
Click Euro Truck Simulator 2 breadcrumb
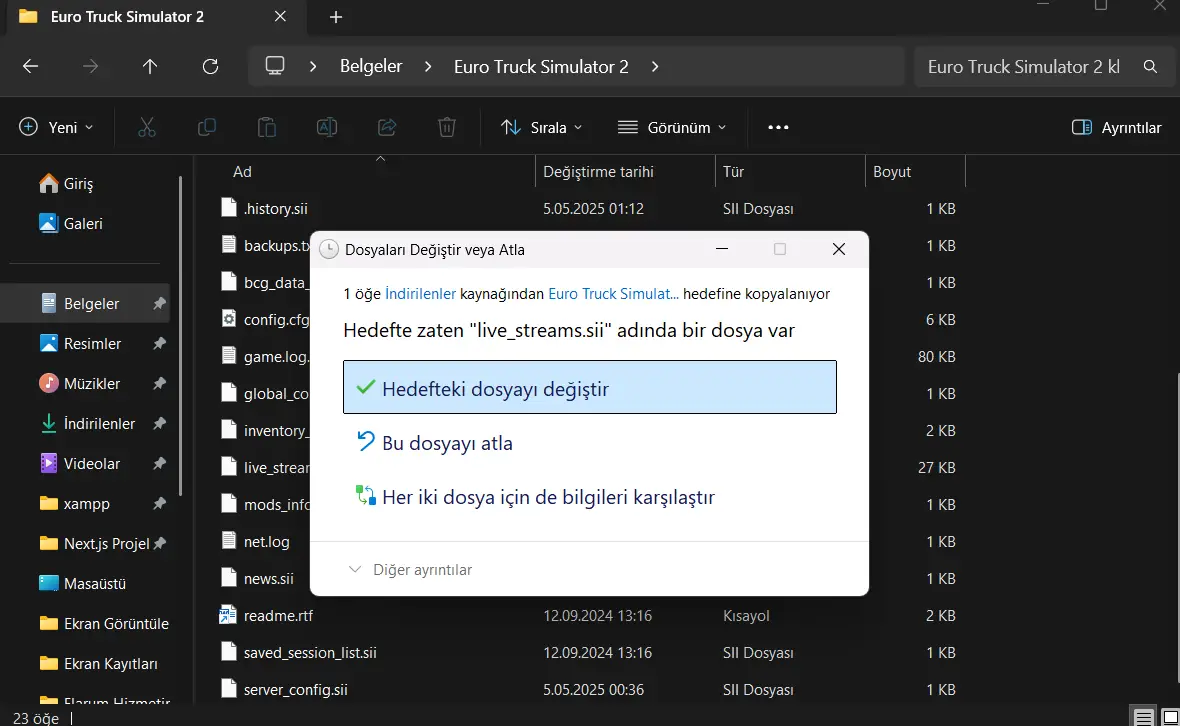541,66
